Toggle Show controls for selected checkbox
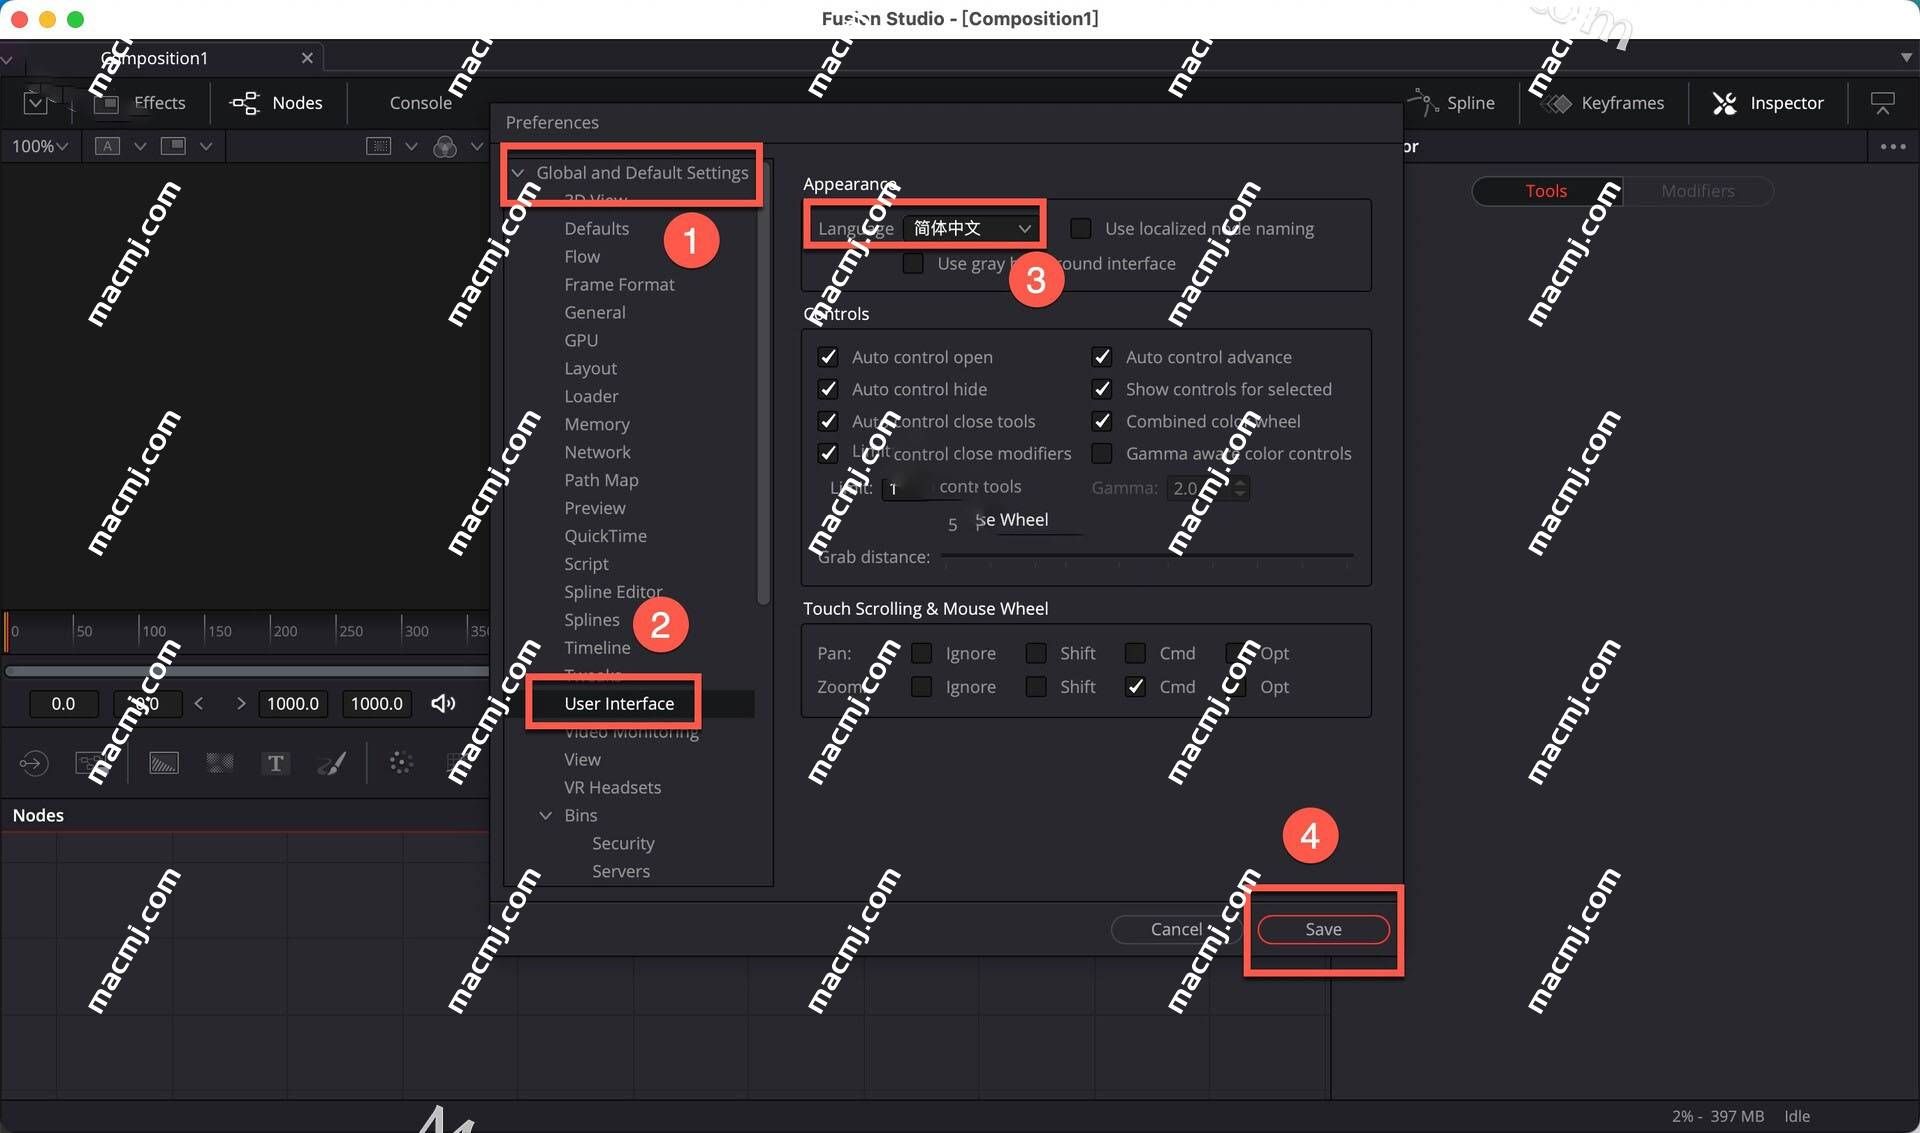 coord(1101,389)
